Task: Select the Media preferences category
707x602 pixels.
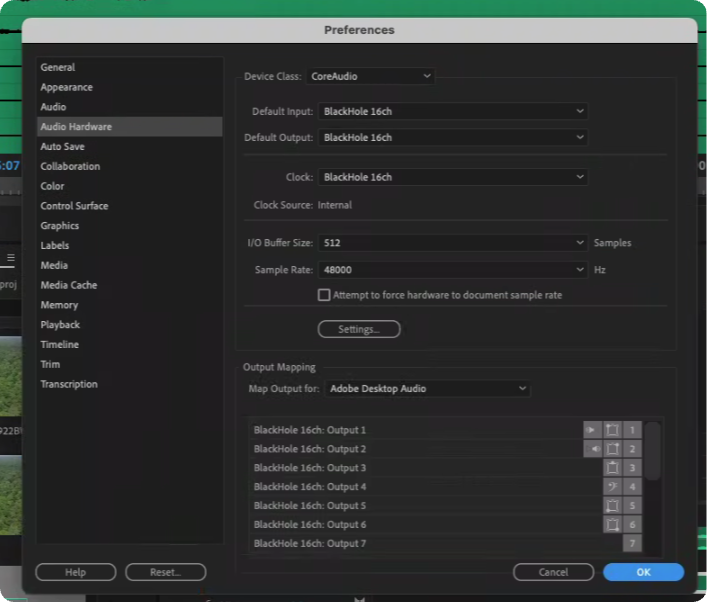Action: click(129, 266)
